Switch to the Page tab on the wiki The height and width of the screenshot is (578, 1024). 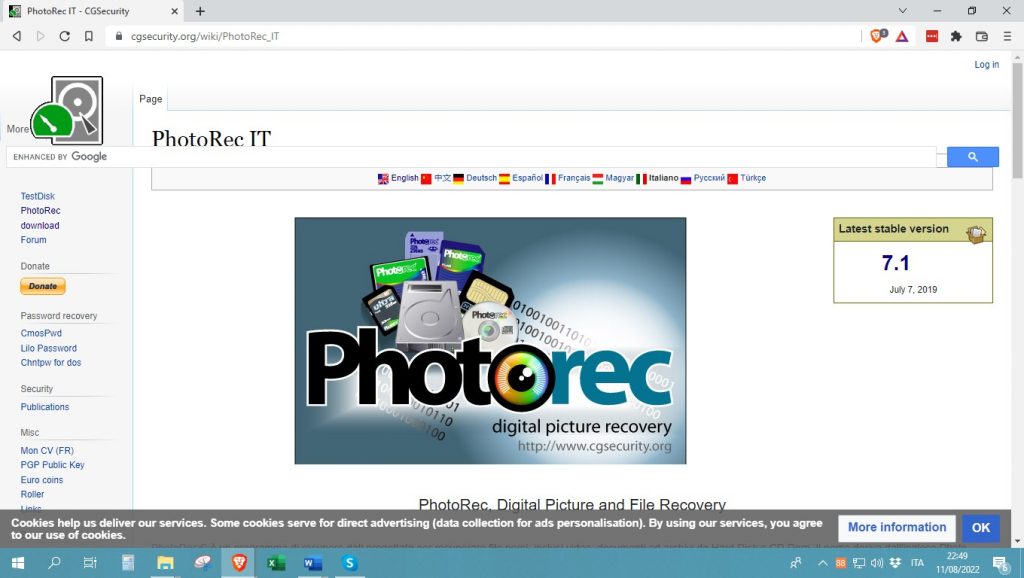(150, 99)
